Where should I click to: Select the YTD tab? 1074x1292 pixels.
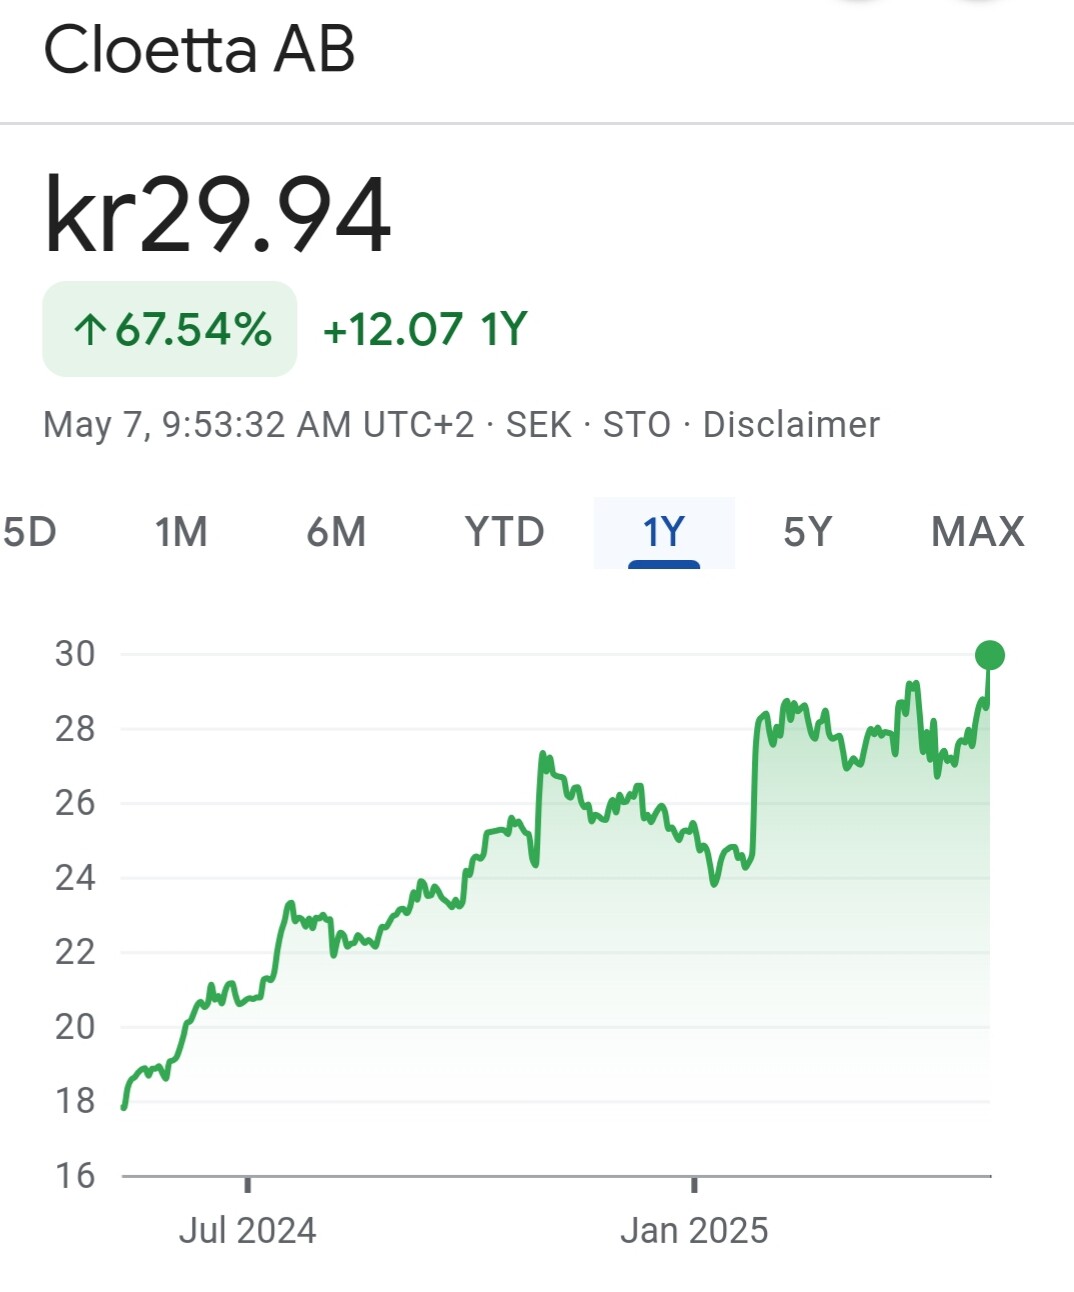(504, 532)
